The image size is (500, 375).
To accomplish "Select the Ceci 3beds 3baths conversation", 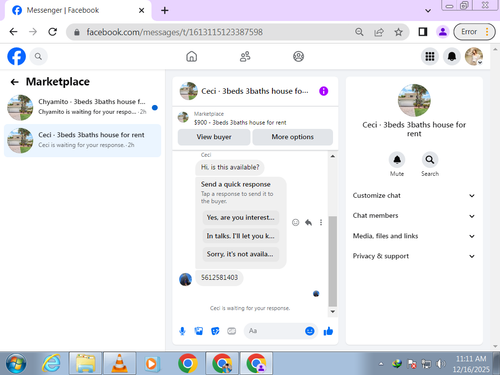I will click(x=82, y=140).
